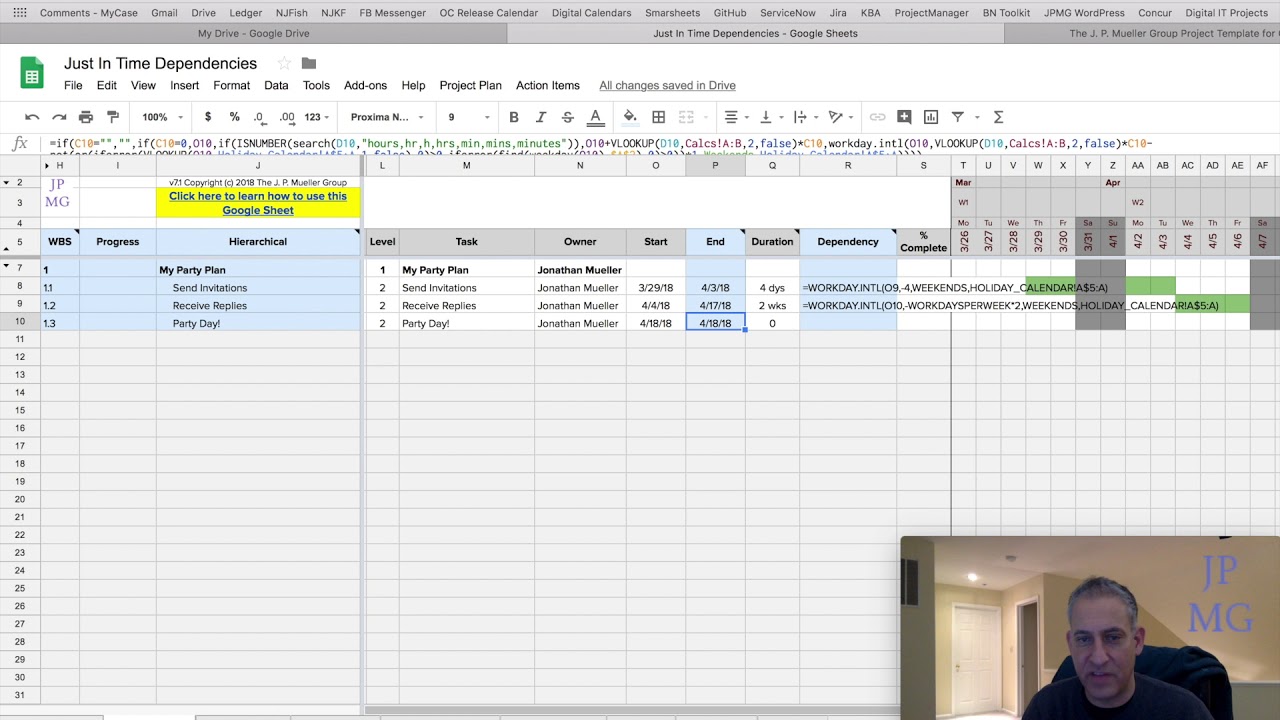The height and width of the screenshot is (720, 1280).
Task: Increase decimal places icon
Action: click(x=287, y=117)
